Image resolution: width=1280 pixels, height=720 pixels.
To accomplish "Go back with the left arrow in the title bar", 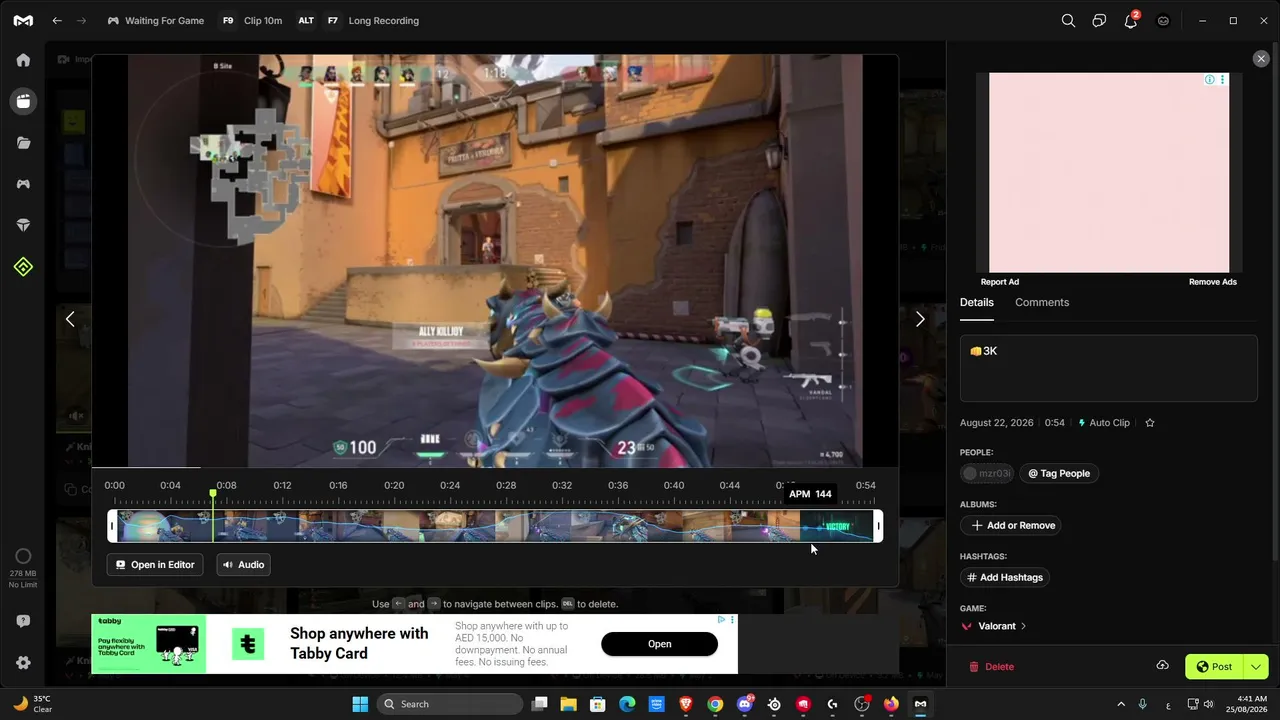I will point(57,20).
